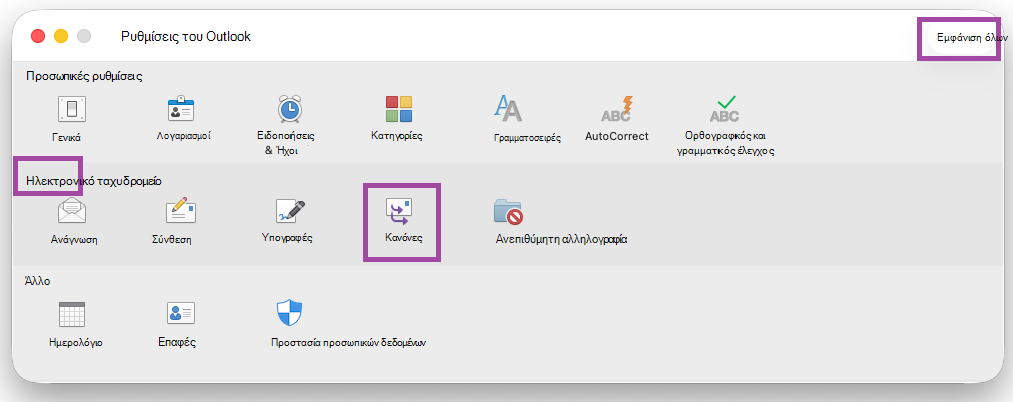Image resolution: width=1013 pixels, height=402 pixels.
Task: Open Σύνθεση compose settings icon
Action: (x=181, y=211)
